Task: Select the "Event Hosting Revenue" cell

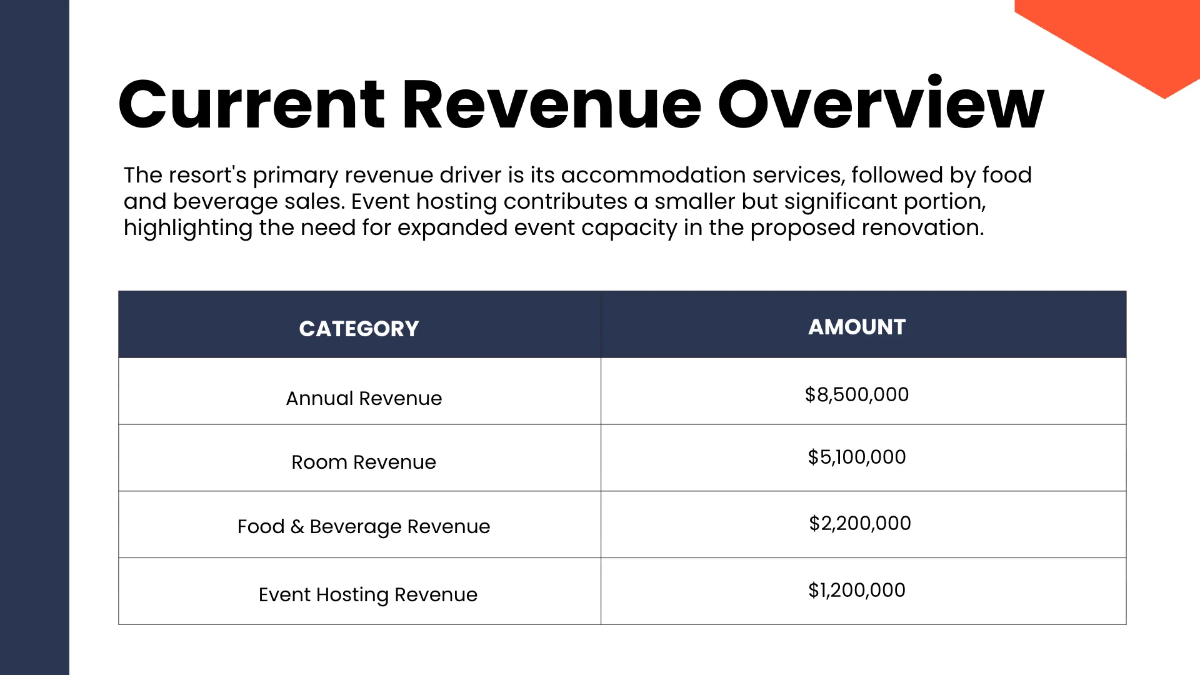Action: (367, 593)
